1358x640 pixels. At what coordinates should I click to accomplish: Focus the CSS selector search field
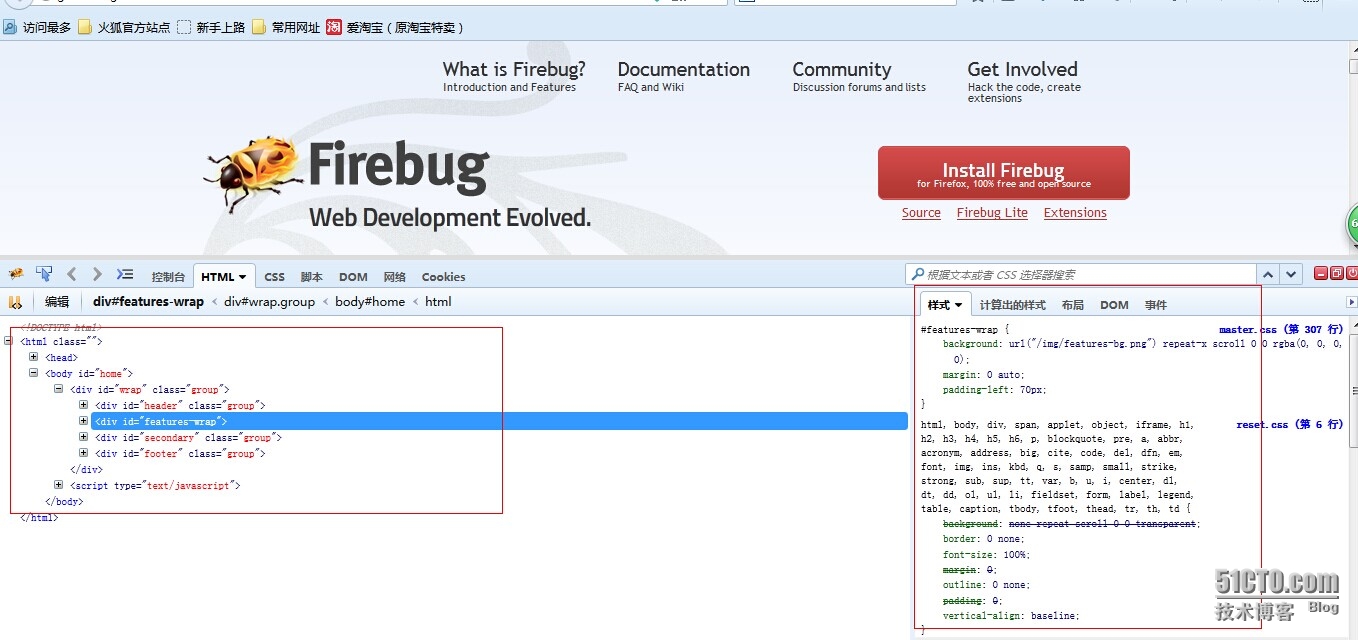pyautogui.click(x=1081, y=274)
